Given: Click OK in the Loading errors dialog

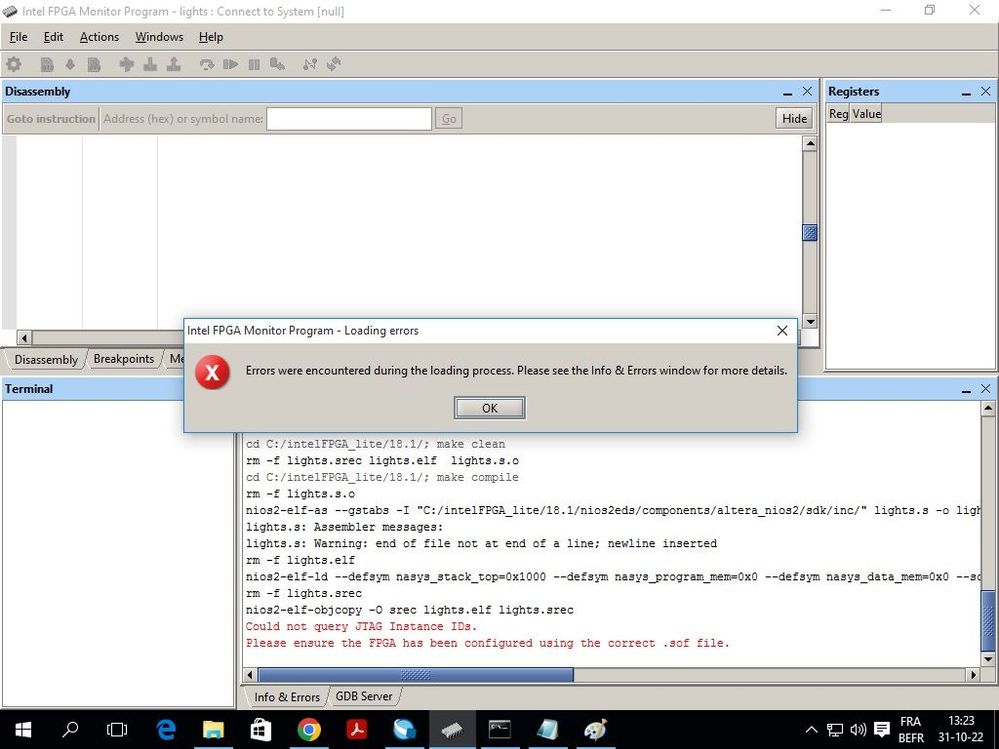Looking at the screenshot, I should 489,408.
